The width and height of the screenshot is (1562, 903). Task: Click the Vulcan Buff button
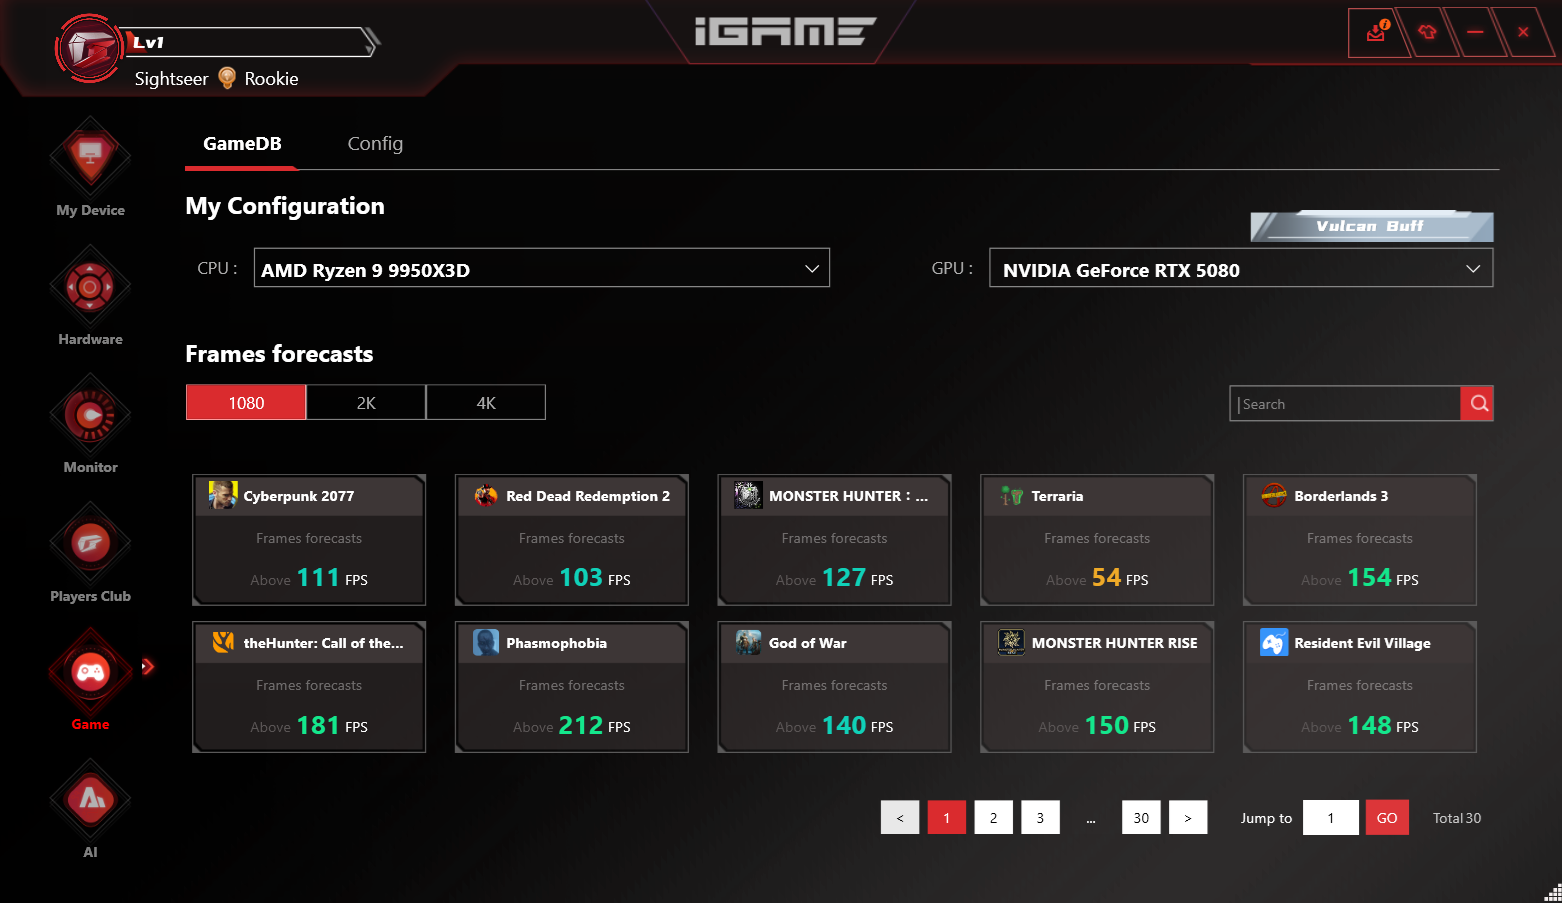point(1371,226)
